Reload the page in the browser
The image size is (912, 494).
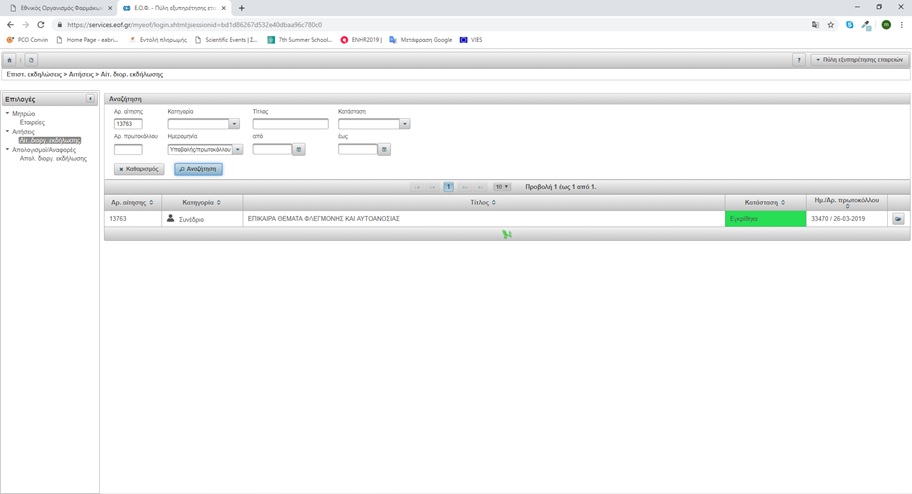[x=41, y=25]
